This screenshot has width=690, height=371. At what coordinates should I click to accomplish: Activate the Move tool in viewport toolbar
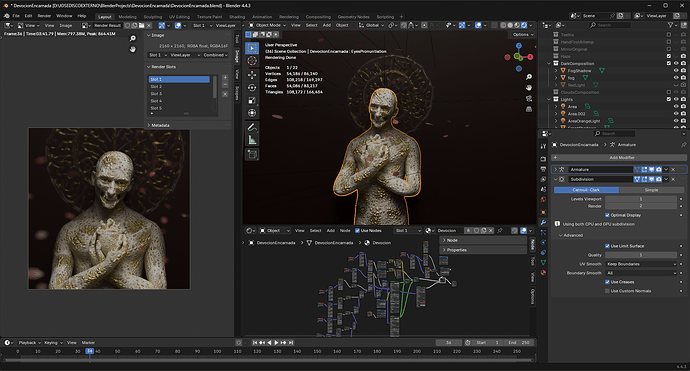[252, 74]
